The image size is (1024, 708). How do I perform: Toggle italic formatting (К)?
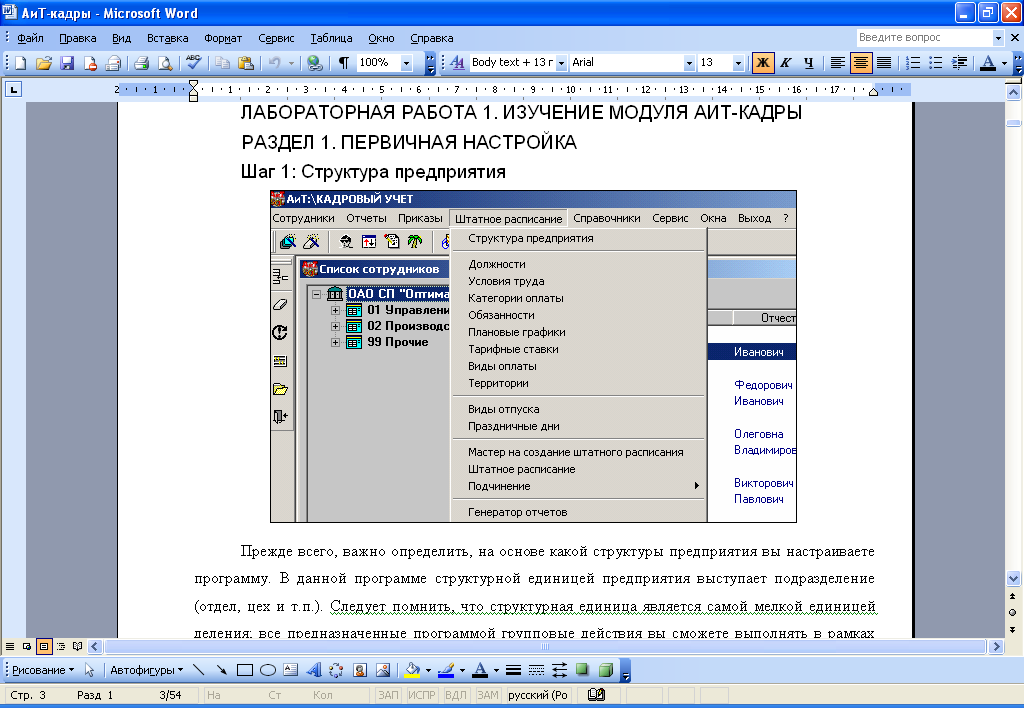pyautogui.click(x=786, y=63)
